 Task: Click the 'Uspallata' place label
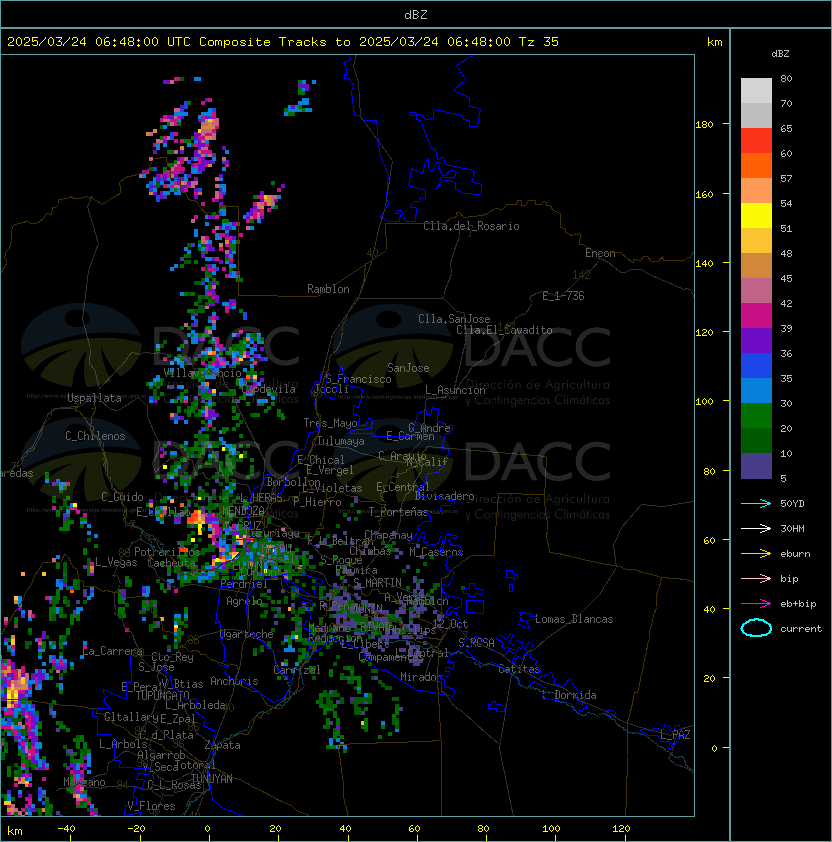(x=94, y=398)
